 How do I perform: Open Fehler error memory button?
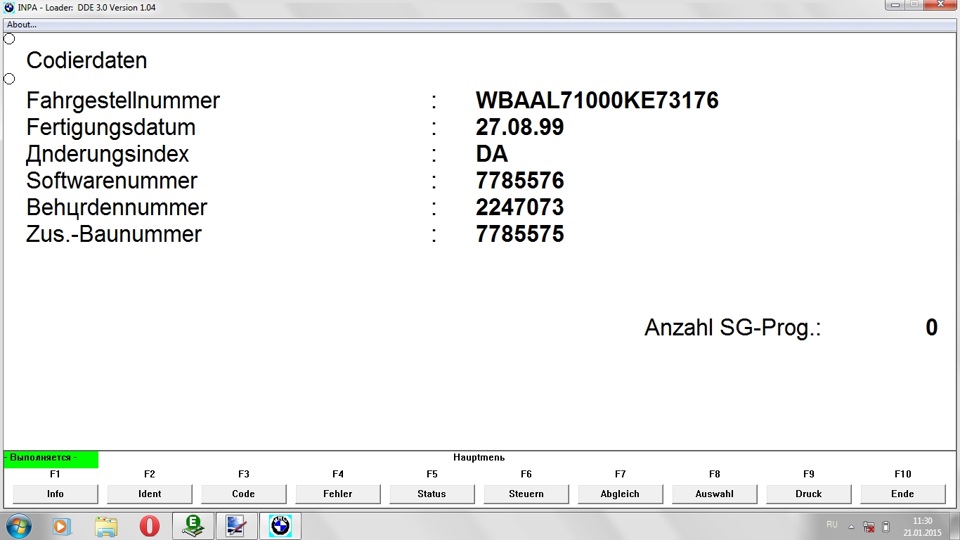click(x=338, y=493)
